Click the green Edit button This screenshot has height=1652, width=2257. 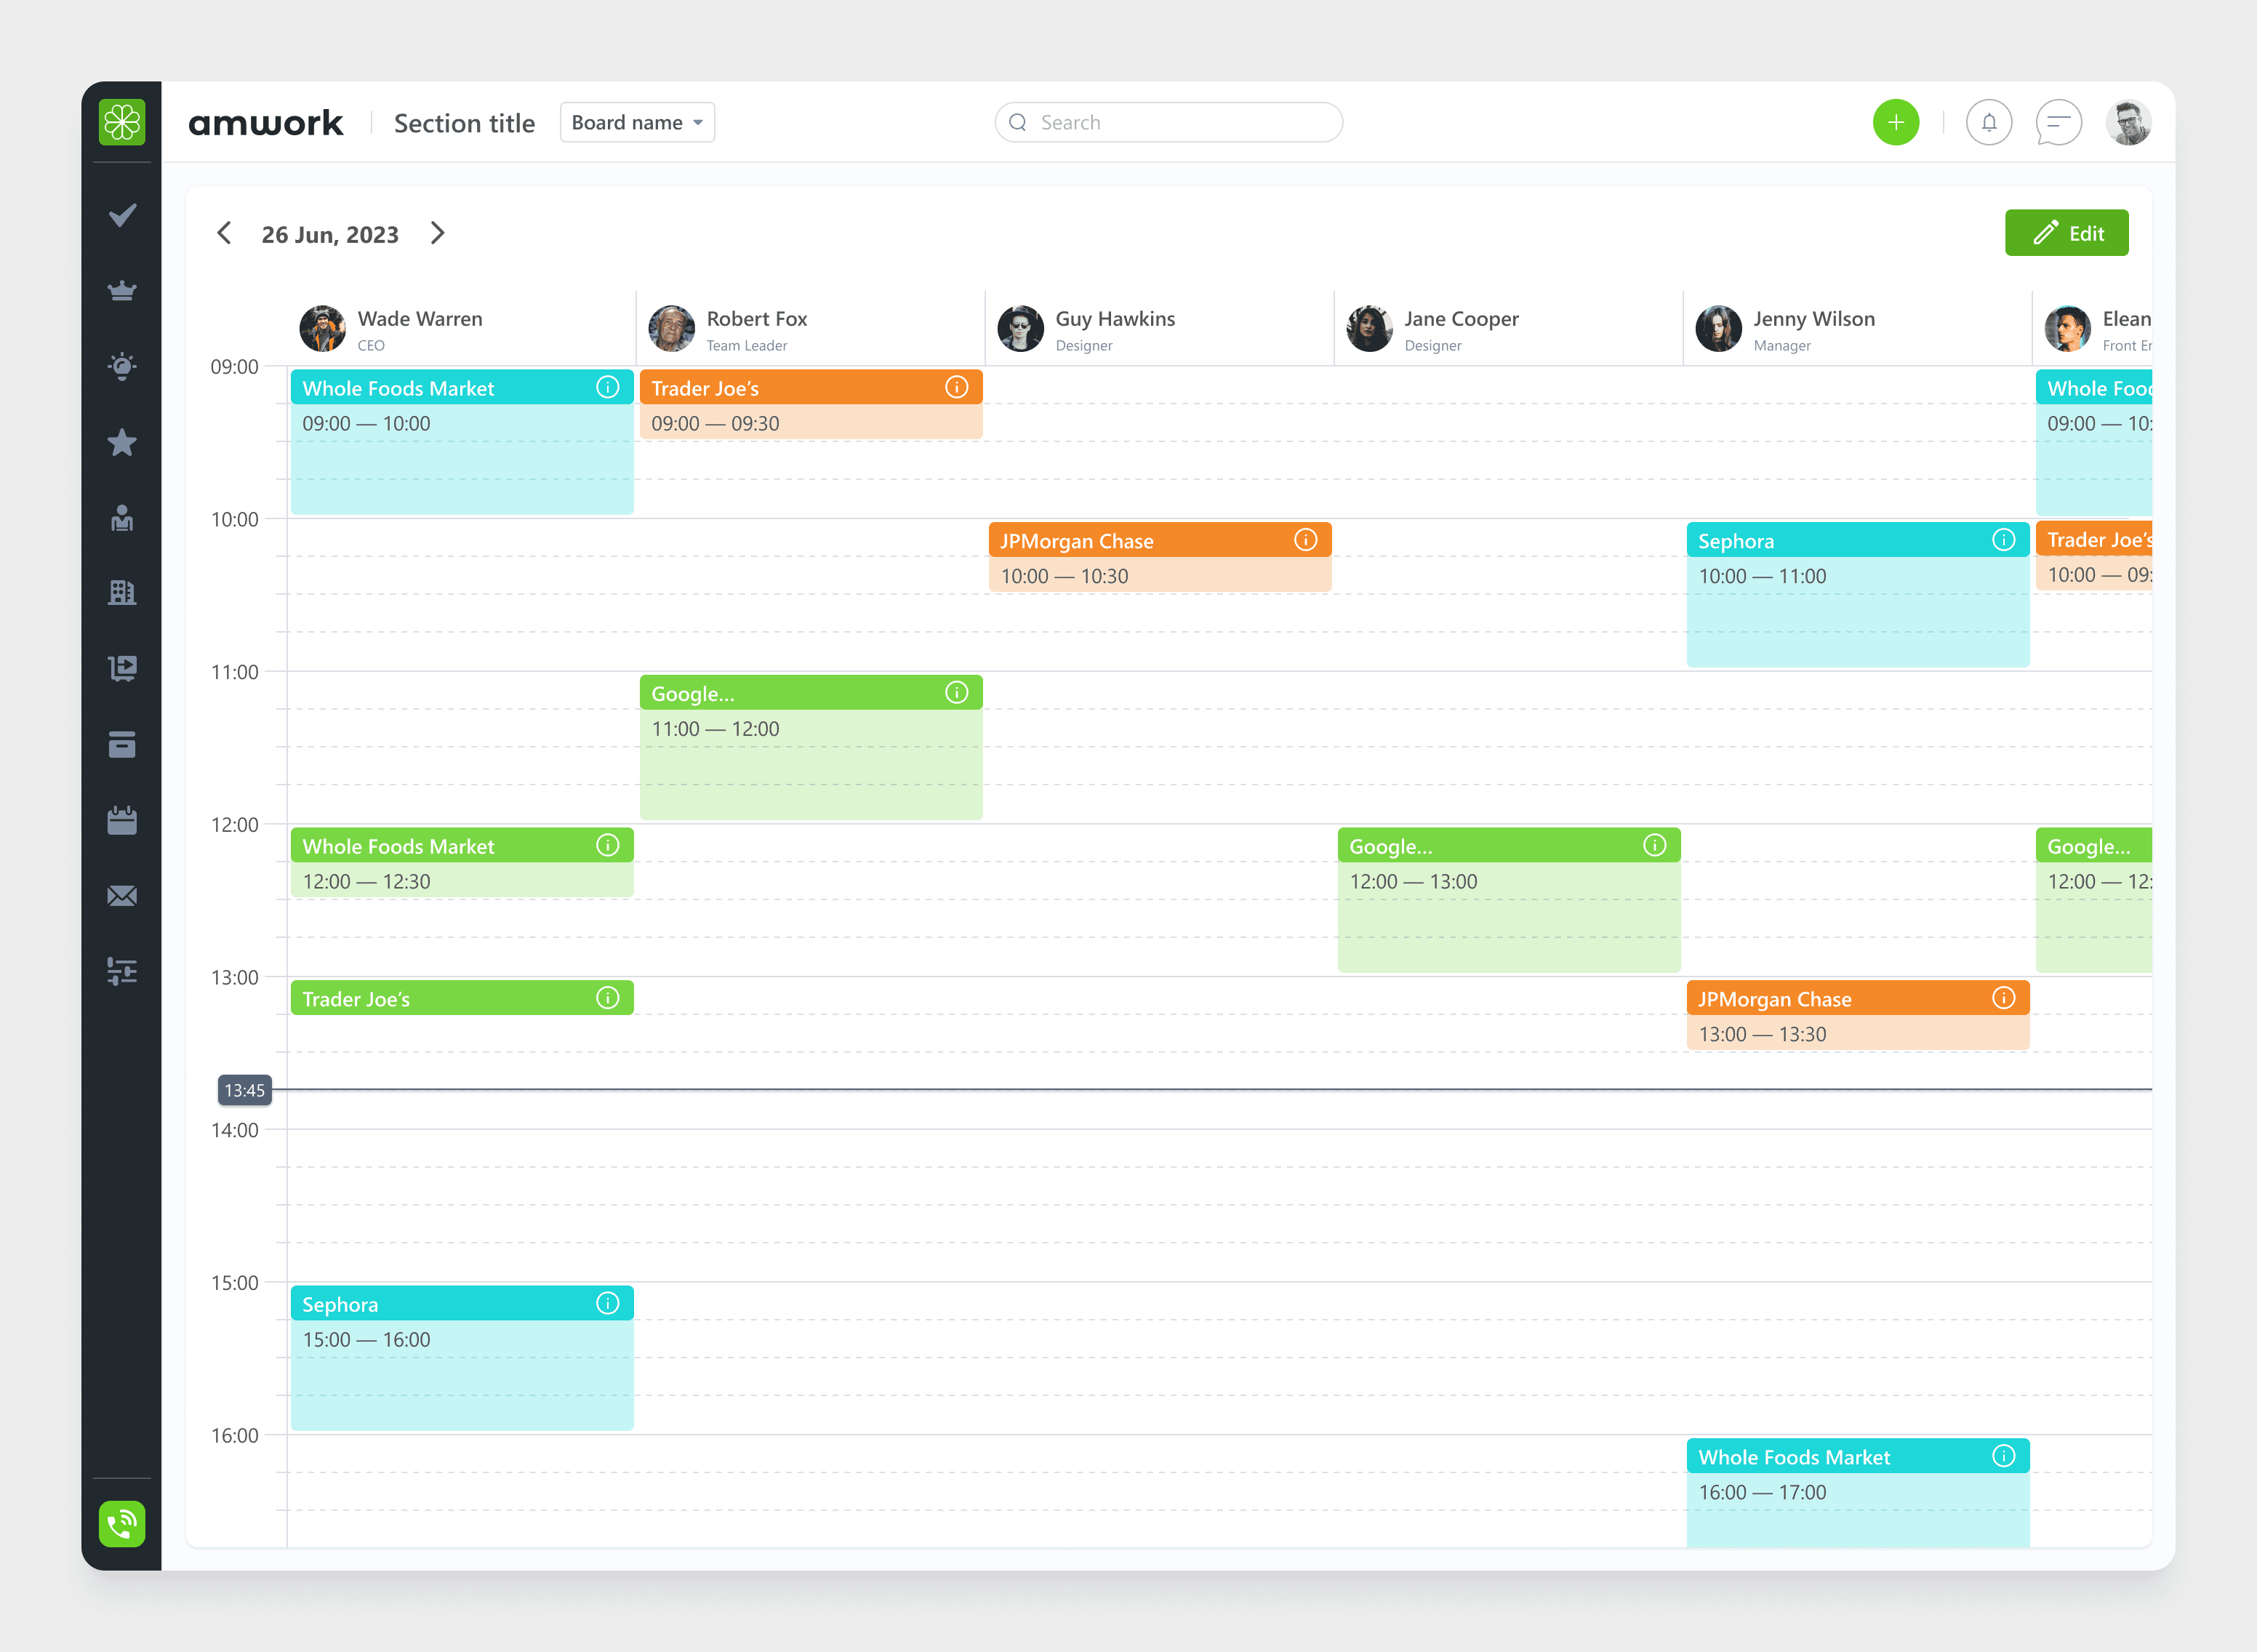click(x=2066, y=233)
